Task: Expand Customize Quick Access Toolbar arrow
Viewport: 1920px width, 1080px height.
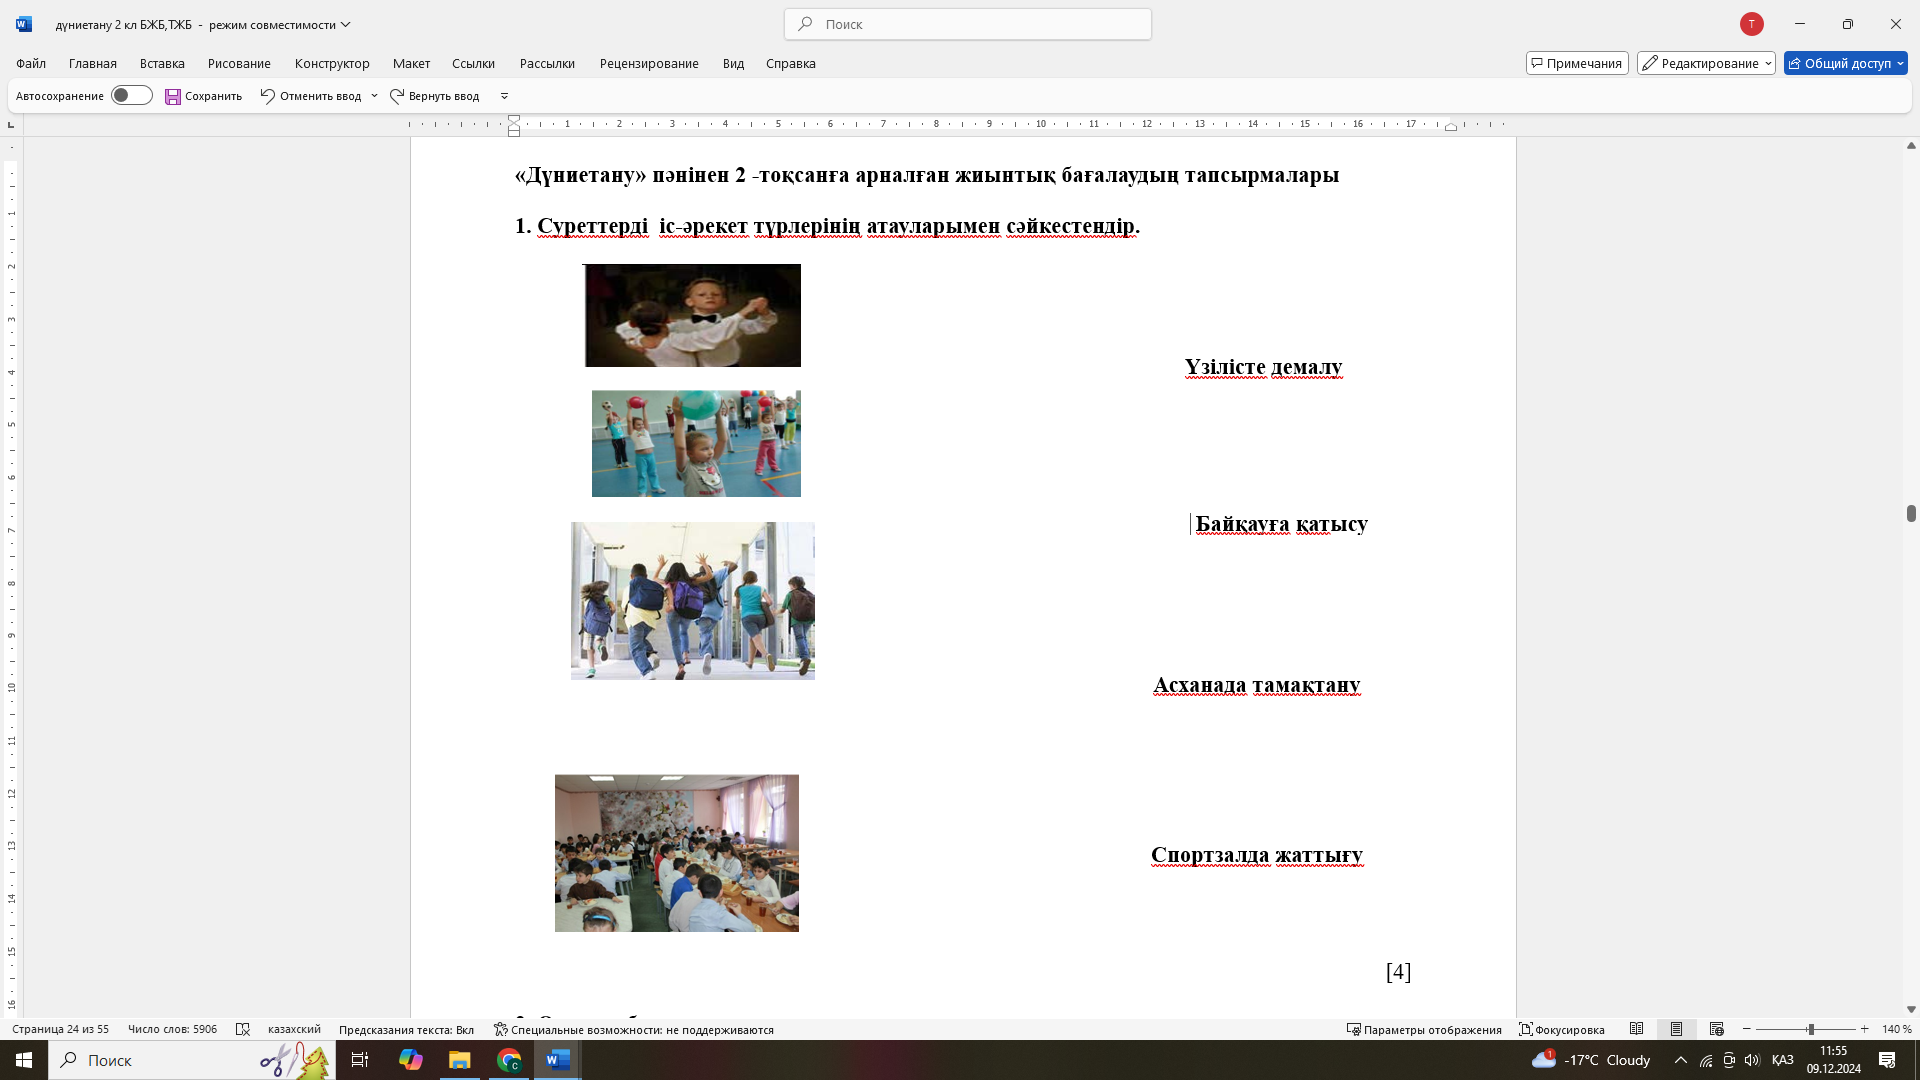Action: pos(504,96)
